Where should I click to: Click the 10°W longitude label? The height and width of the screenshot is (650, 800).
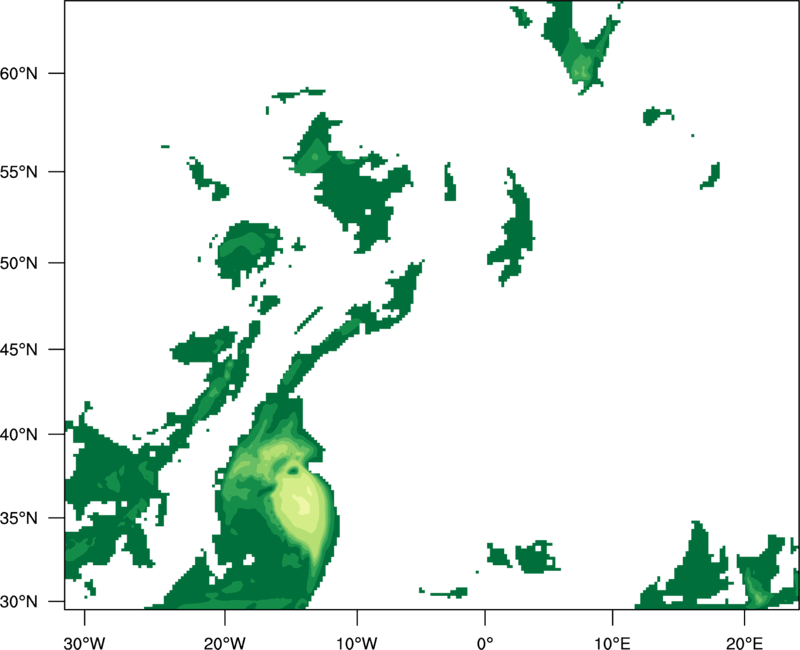click(x=357, y=643)
